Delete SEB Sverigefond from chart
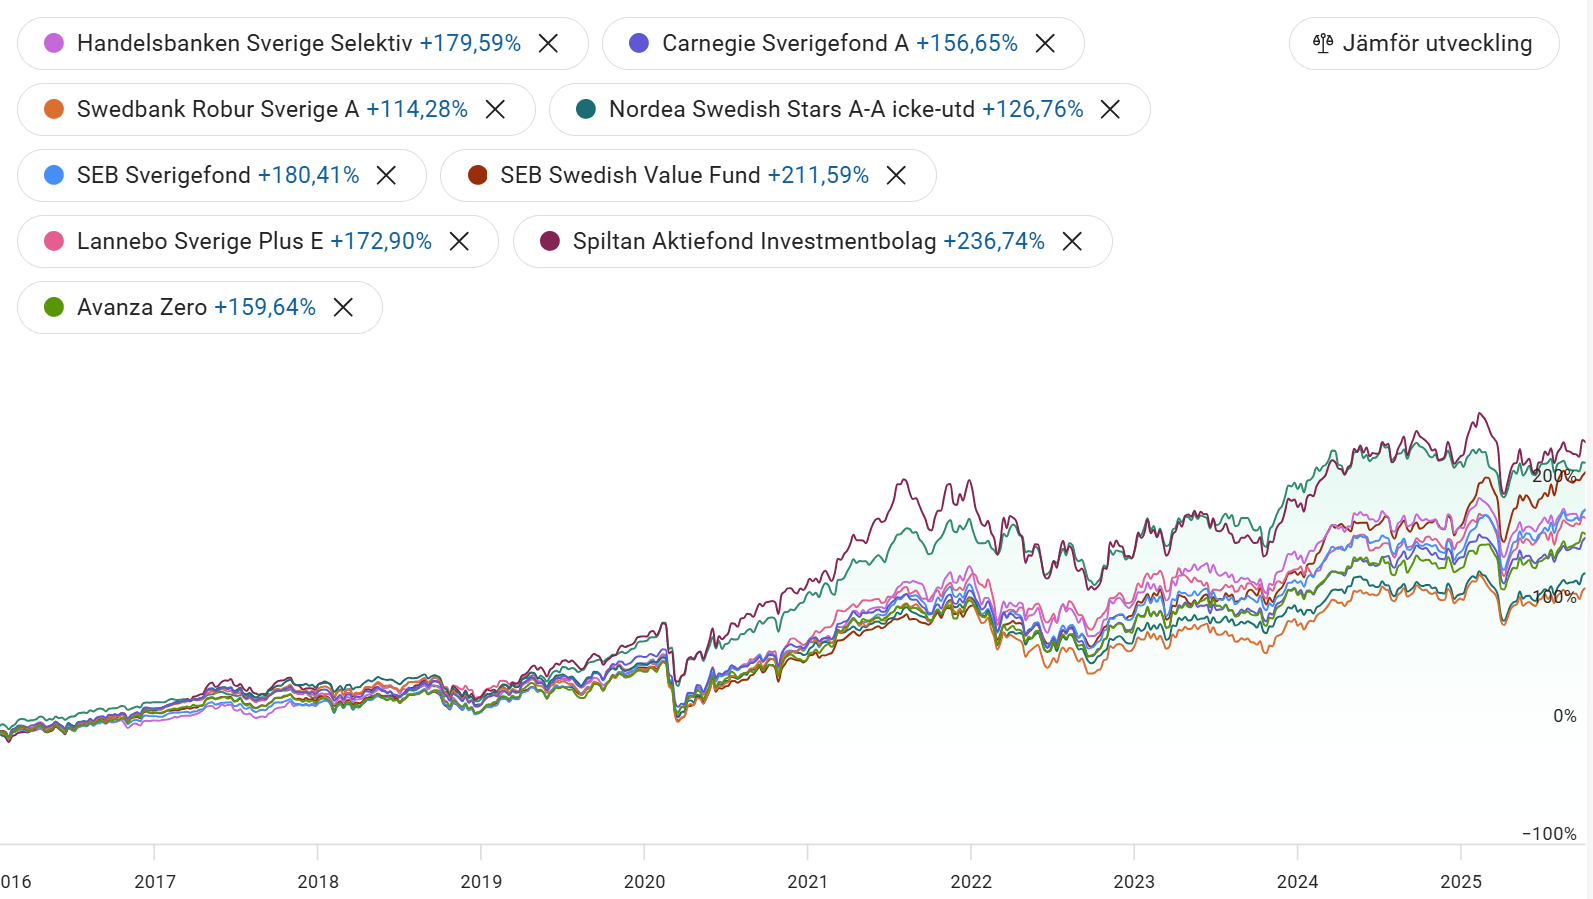 386,175
